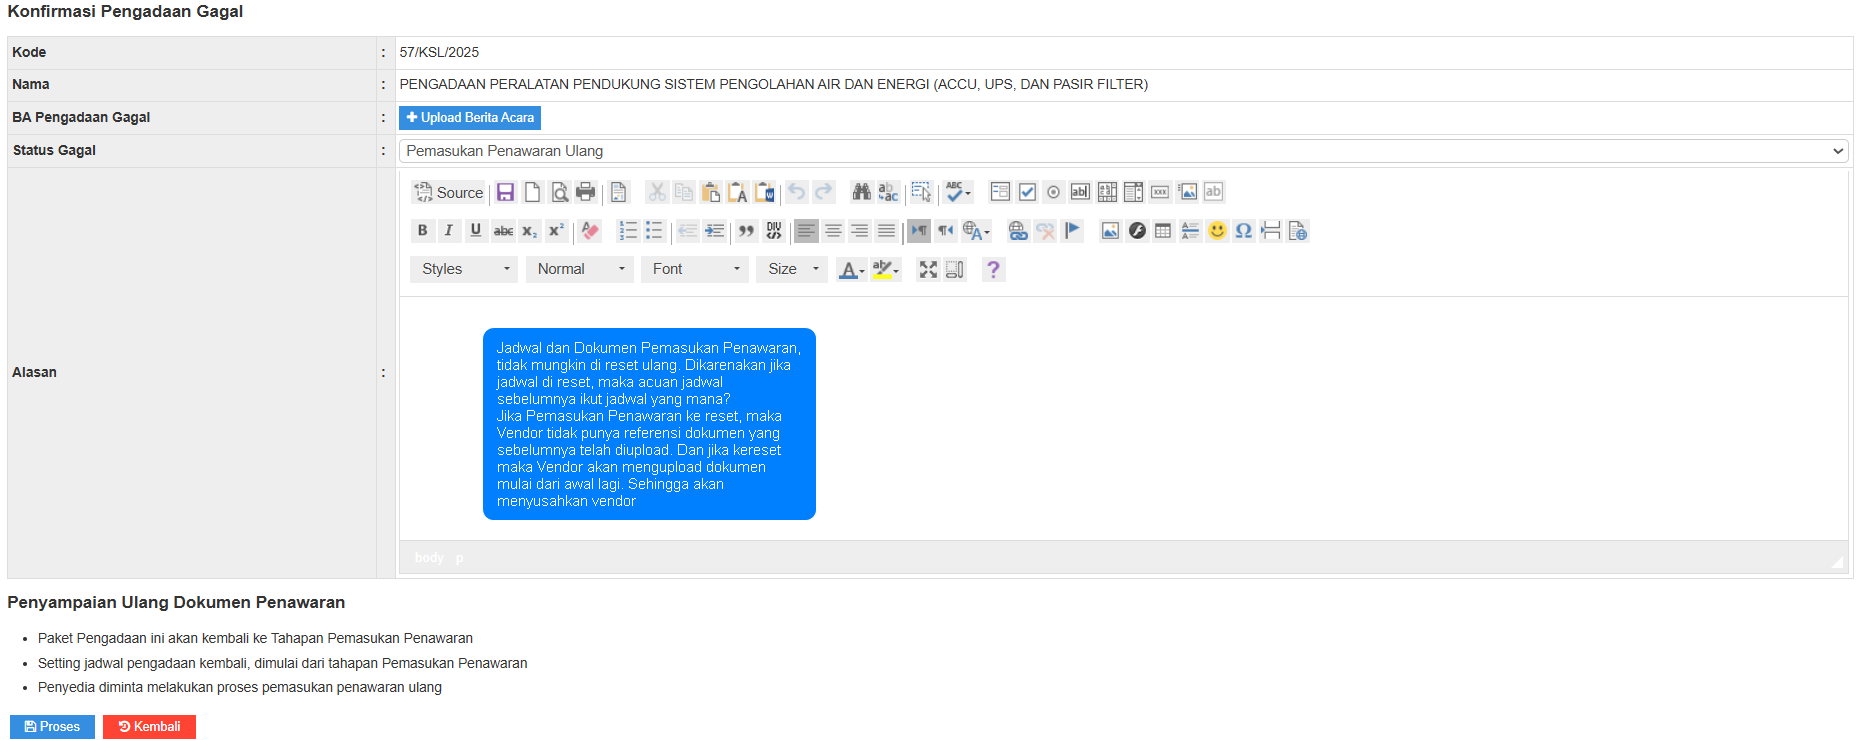Open the spell checker dropdown
Image resolution: width=1861 pixels, height=740 pixels.
click(x=959, y=192)
